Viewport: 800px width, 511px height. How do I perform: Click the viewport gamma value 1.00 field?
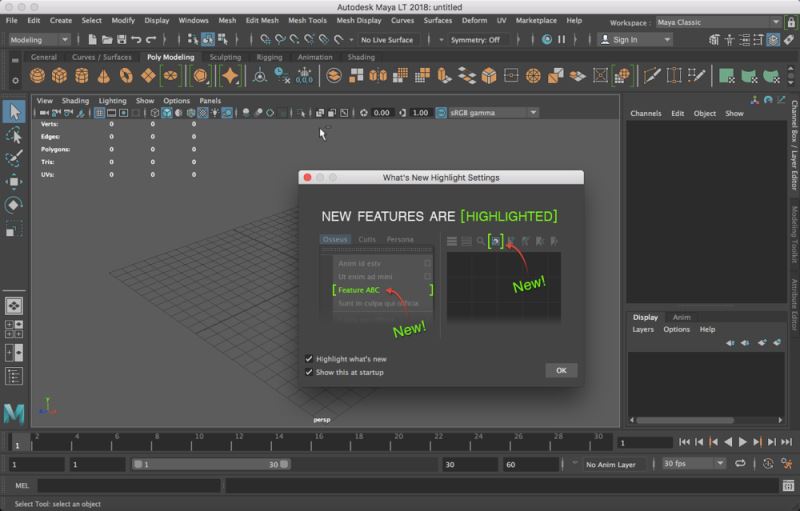420,113
